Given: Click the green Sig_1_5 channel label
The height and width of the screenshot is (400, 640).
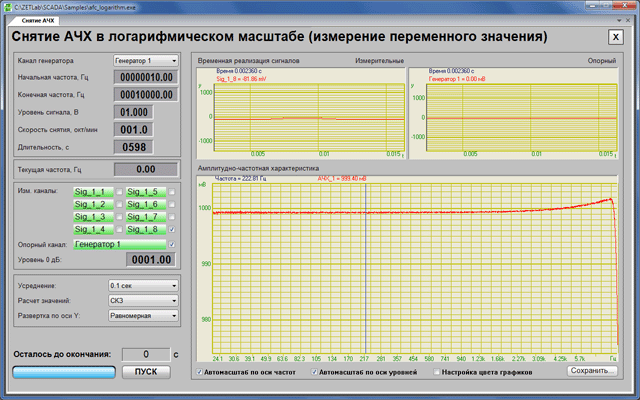Looking at the screenshot, I should point(146,191).
